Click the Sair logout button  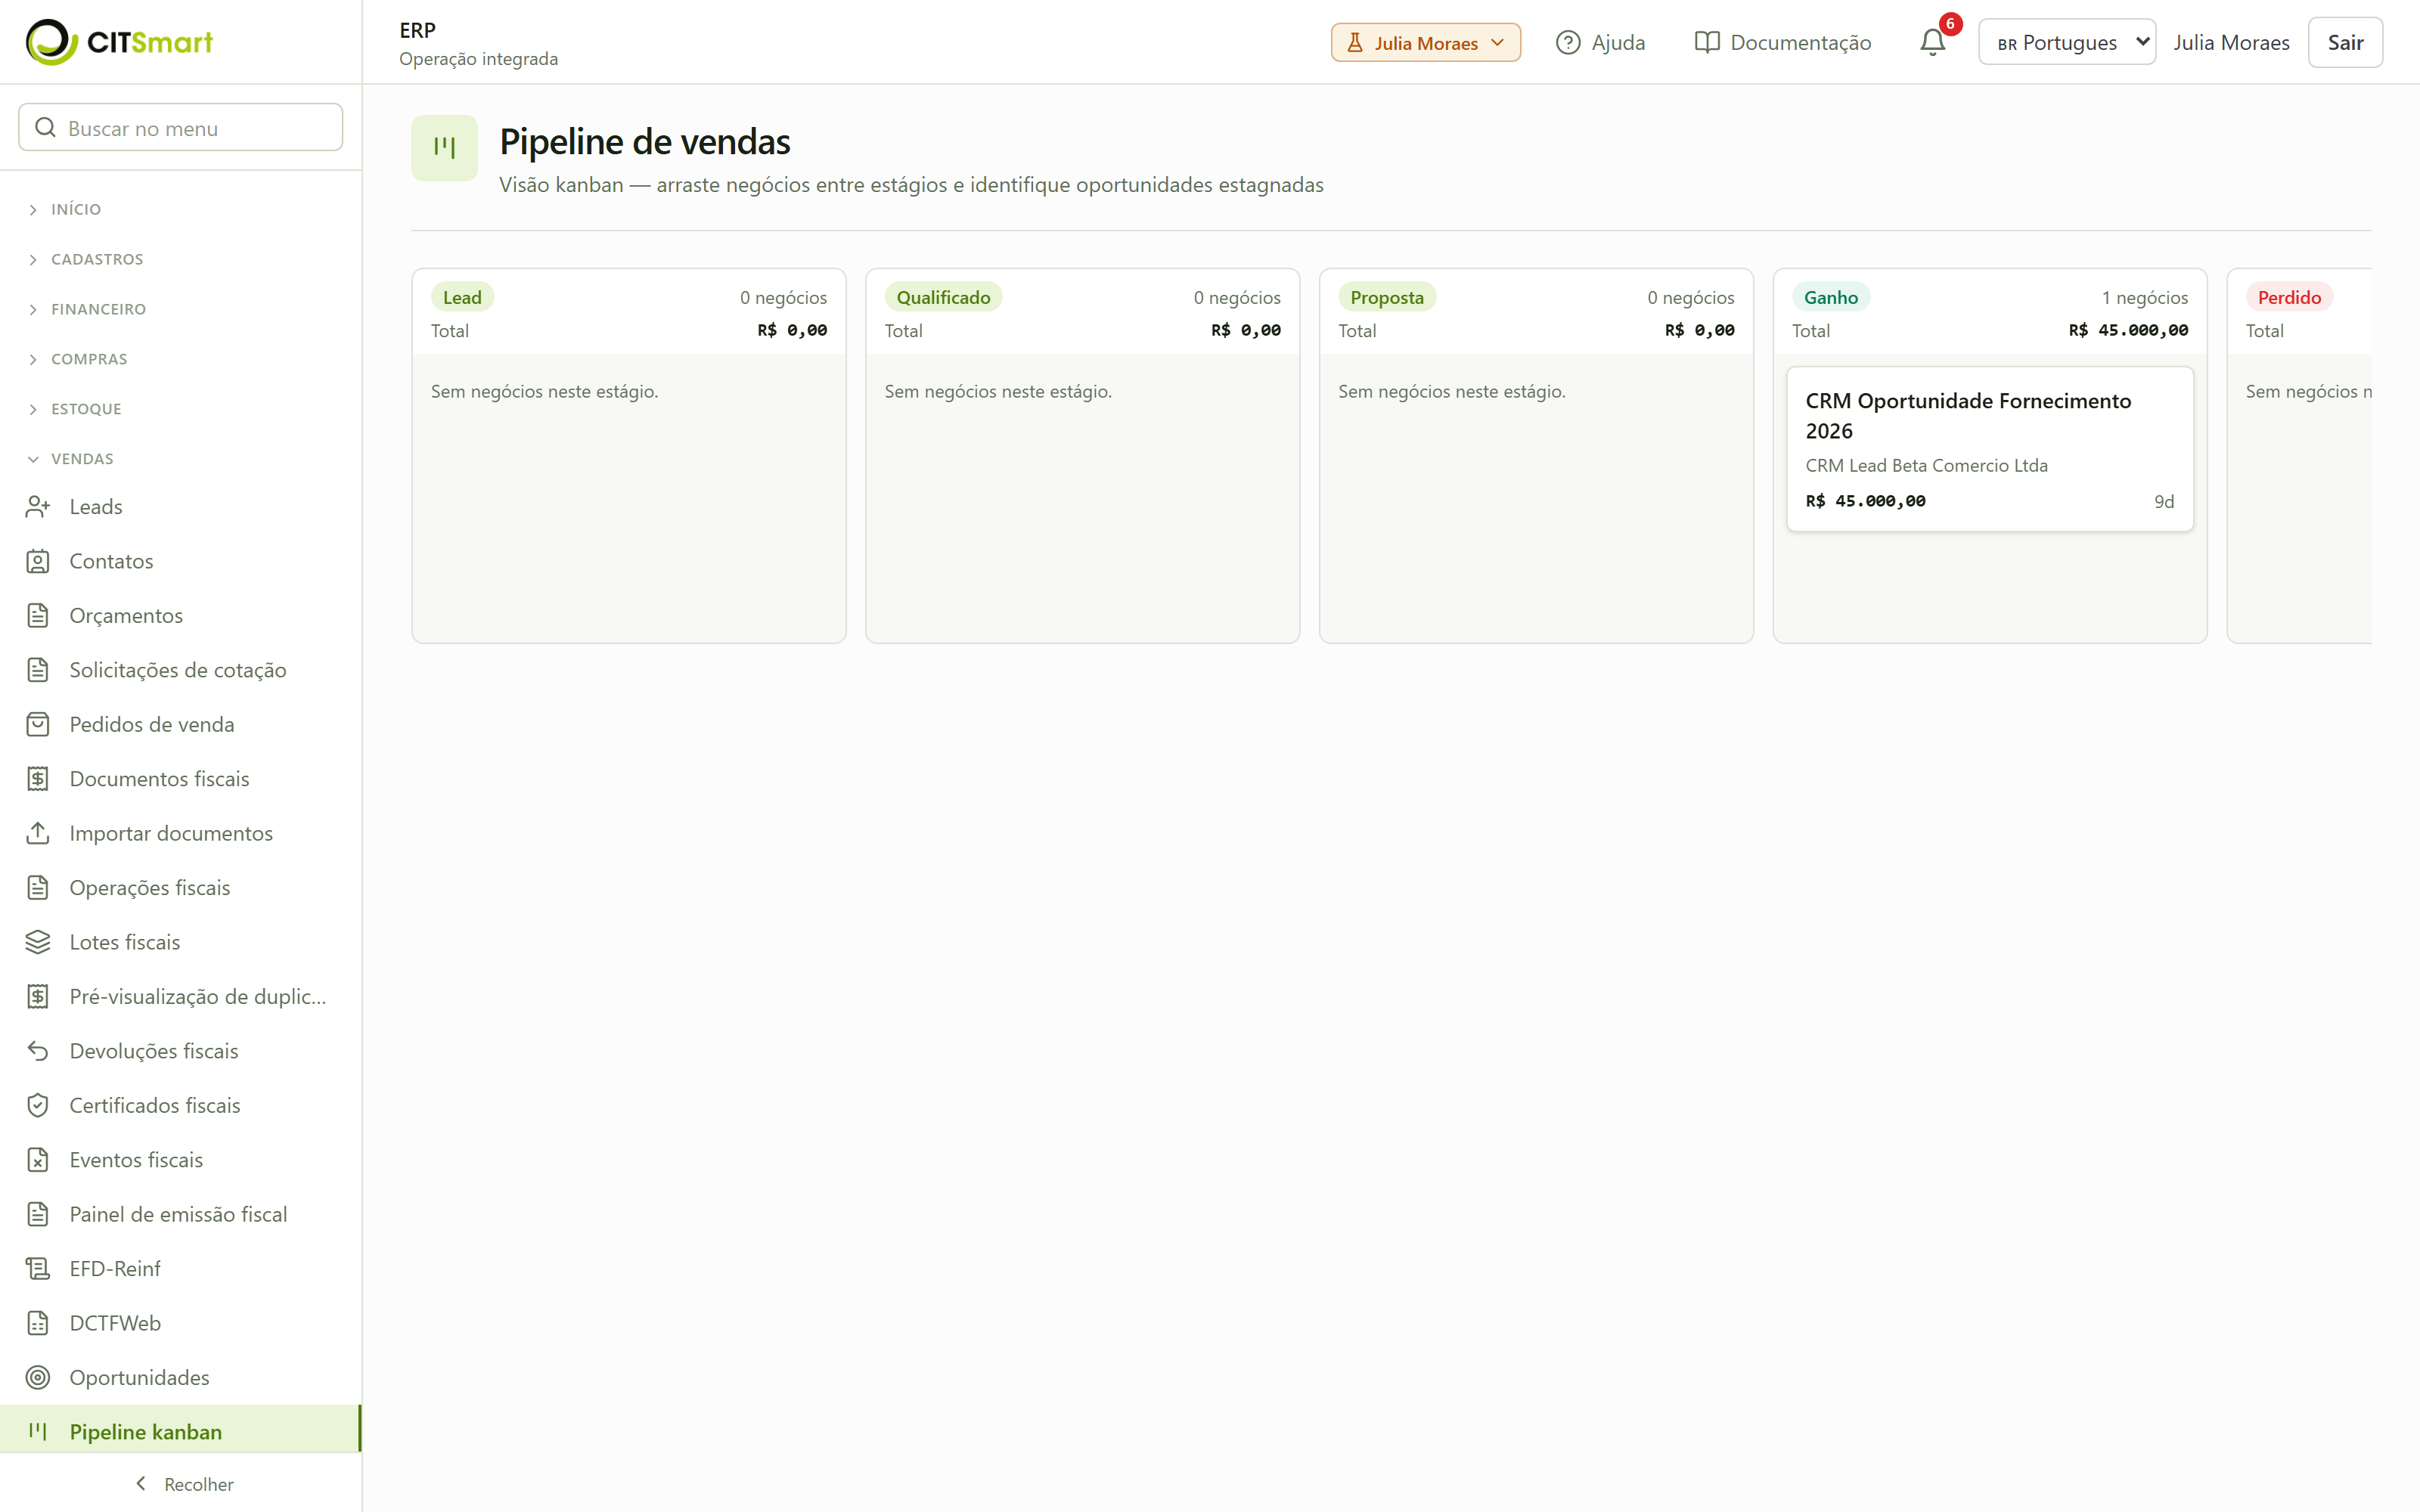coord(2345,42)
